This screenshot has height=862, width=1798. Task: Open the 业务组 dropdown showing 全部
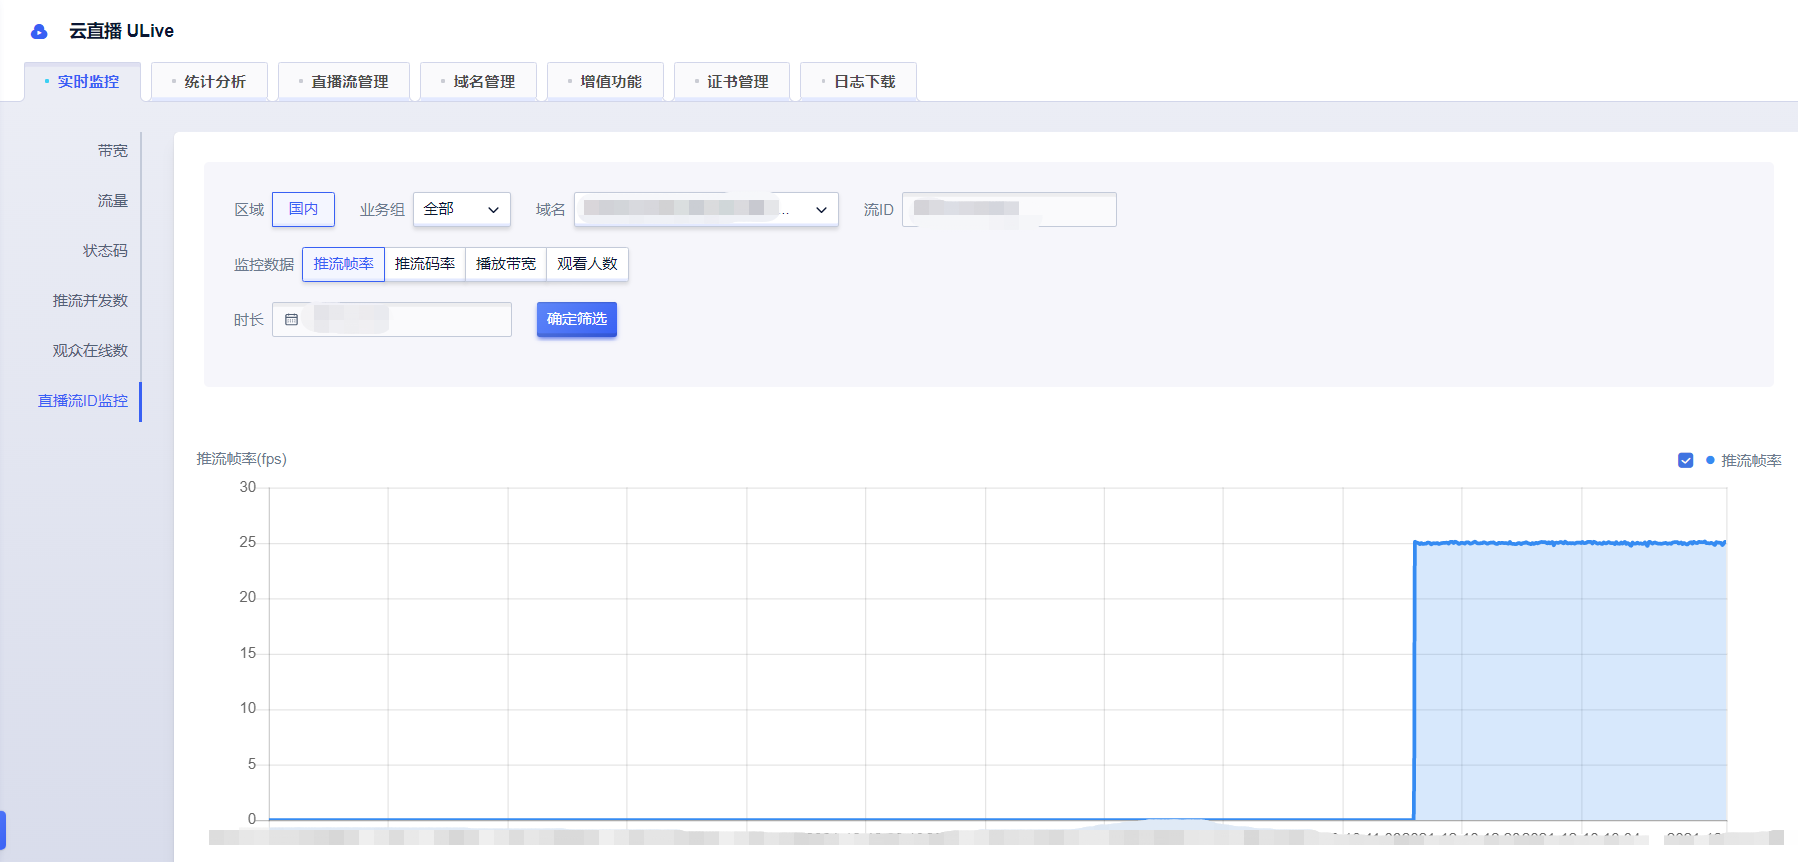462,209
